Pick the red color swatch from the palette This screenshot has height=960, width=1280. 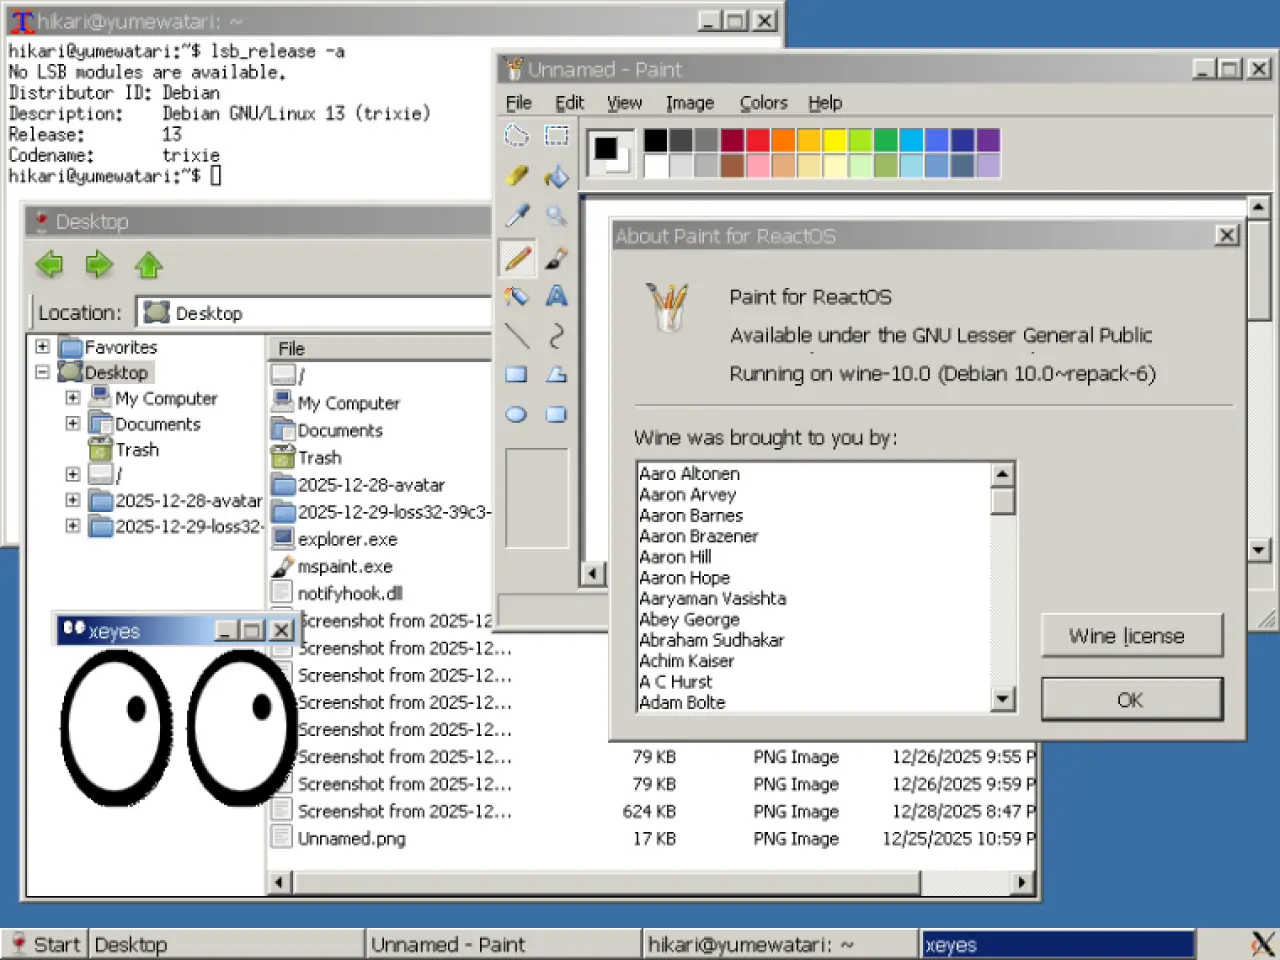[757, 140]
